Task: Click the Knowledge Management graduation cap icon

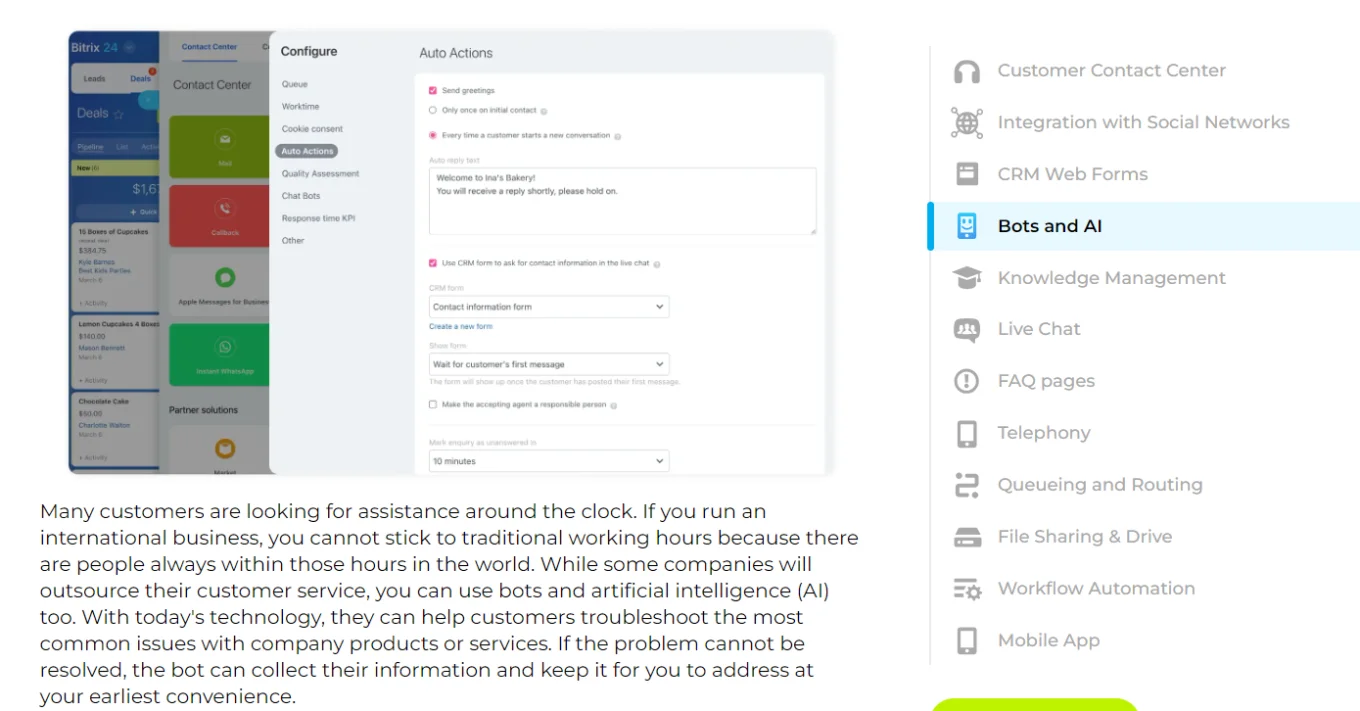Action: point(966,278)
